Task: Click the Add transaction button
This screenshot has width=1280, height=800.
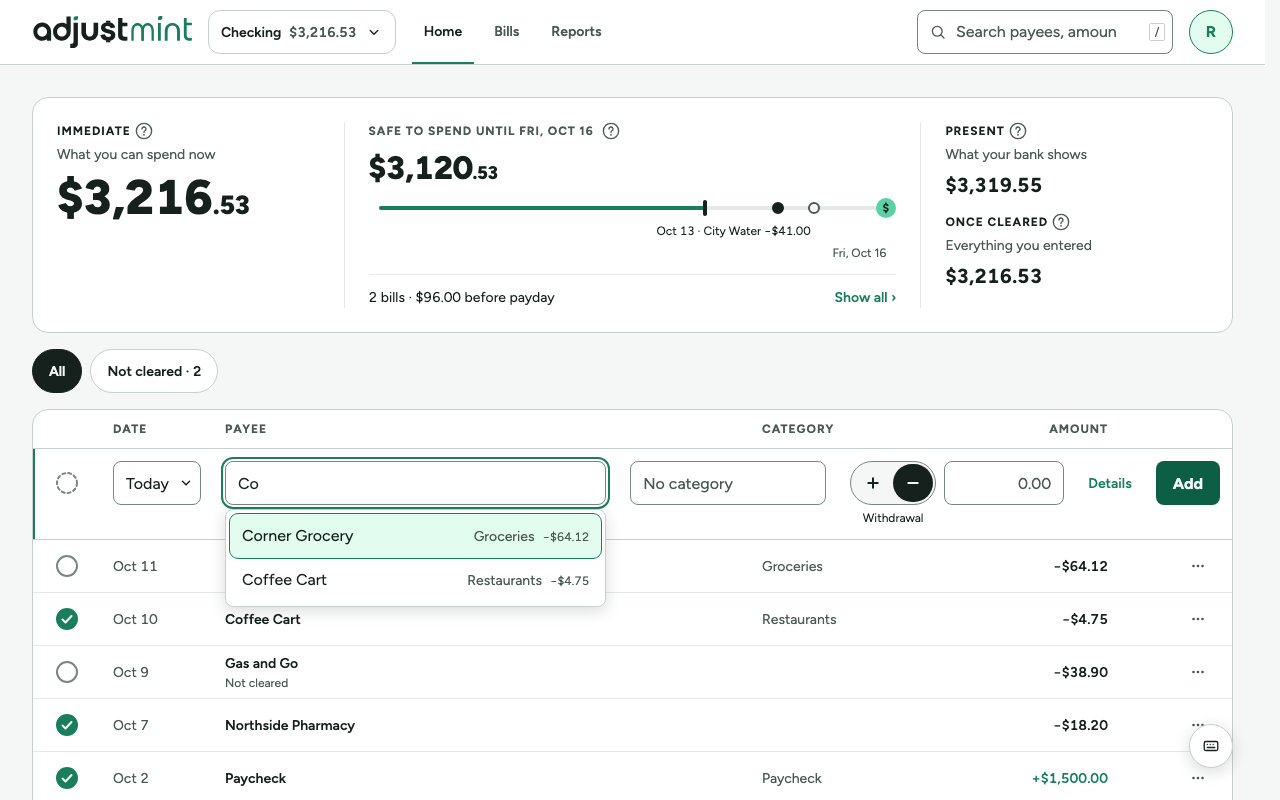Action: click(1188, 483)
